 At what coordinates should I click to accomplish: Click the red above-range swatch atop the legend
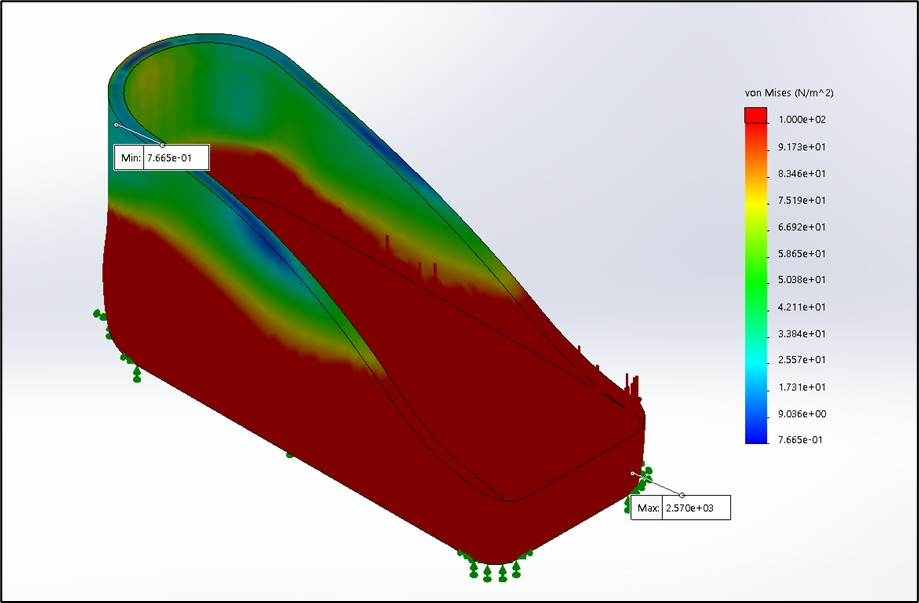point(756,115)
